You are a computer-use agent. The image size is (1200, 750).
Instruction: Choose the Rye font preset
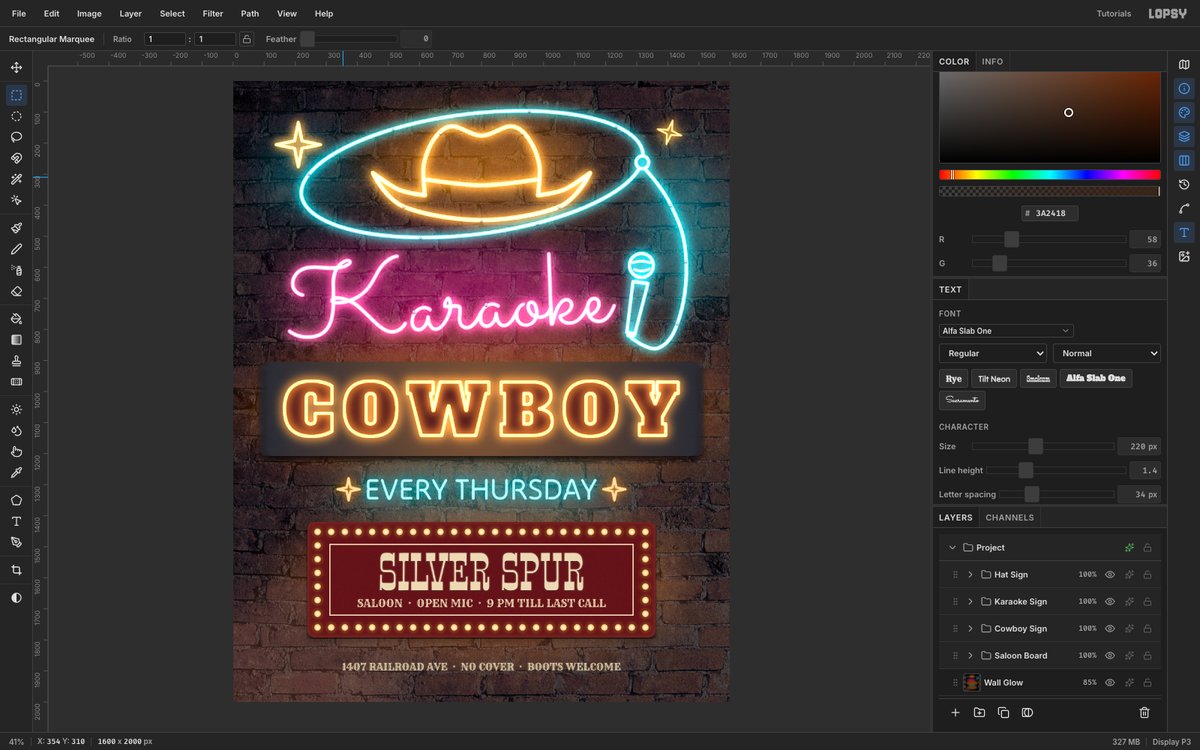click(x=954, y=379)
